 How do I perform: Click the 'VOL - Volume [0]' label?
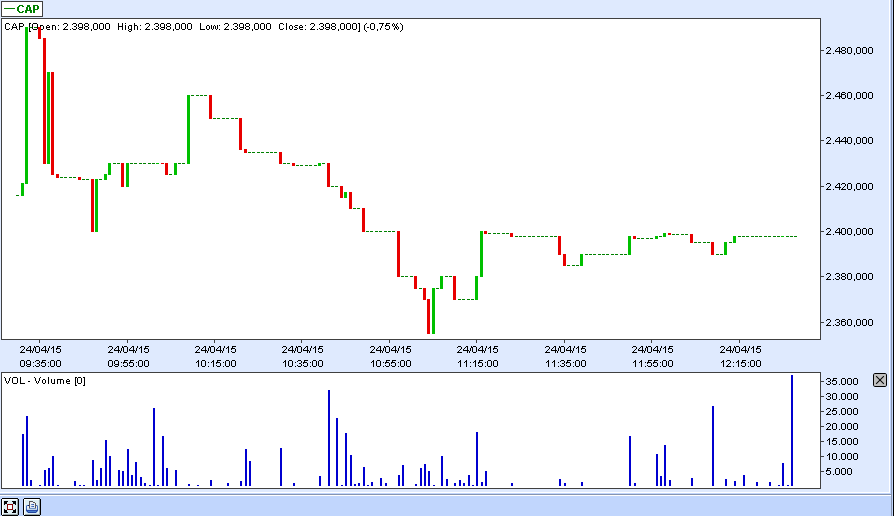(45, 381)
